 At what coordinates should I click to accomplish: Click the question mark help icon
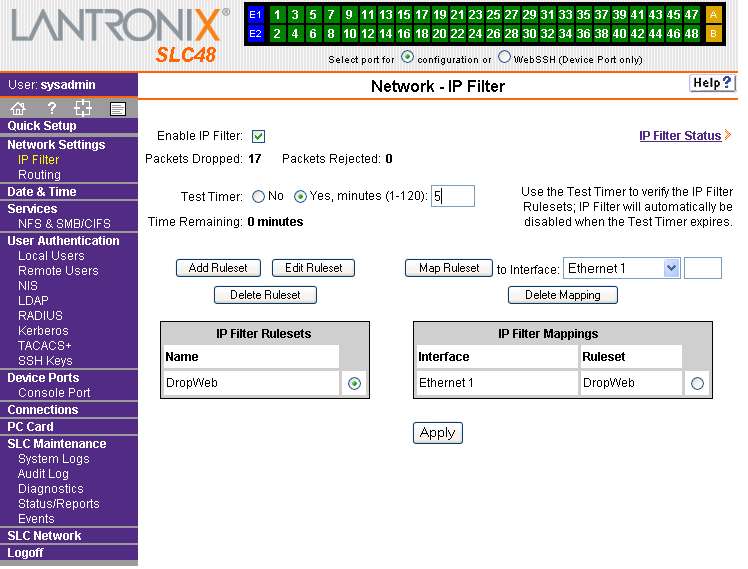tap(52, 109)
